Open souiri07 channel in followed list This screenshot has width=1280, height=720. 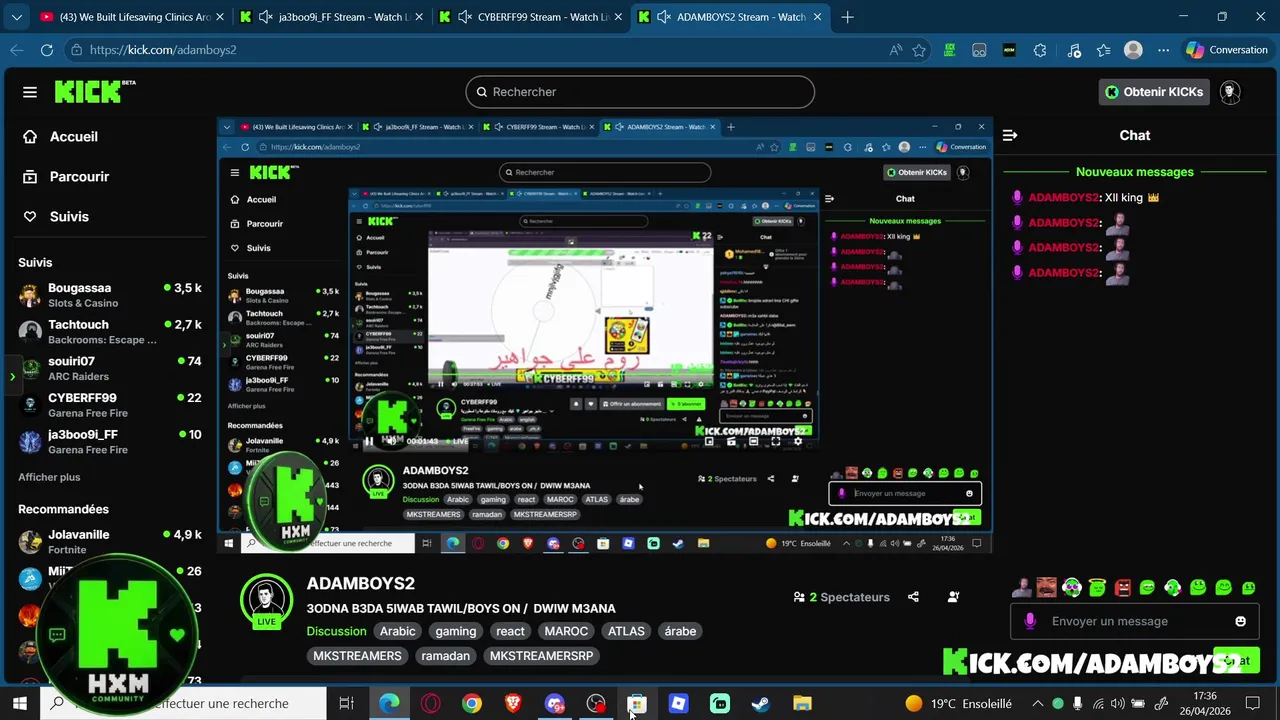110,369
